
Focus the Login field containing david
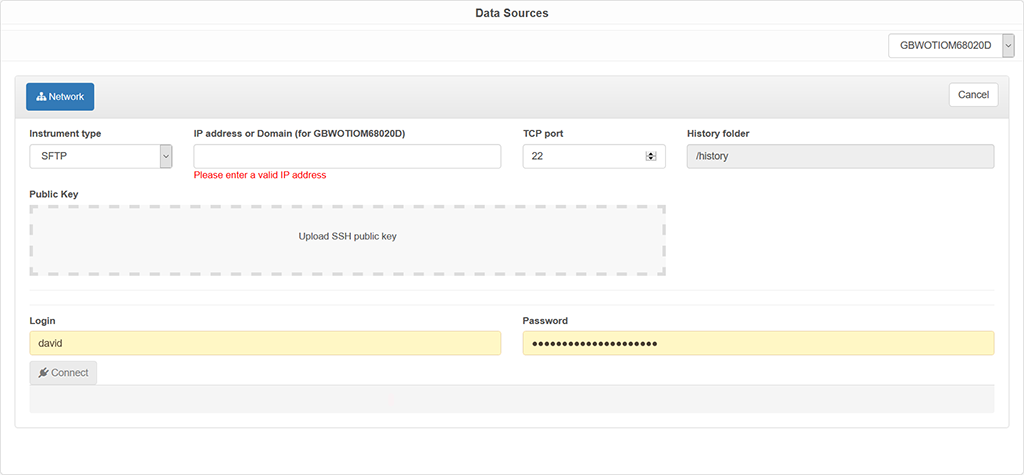[265, 343]
